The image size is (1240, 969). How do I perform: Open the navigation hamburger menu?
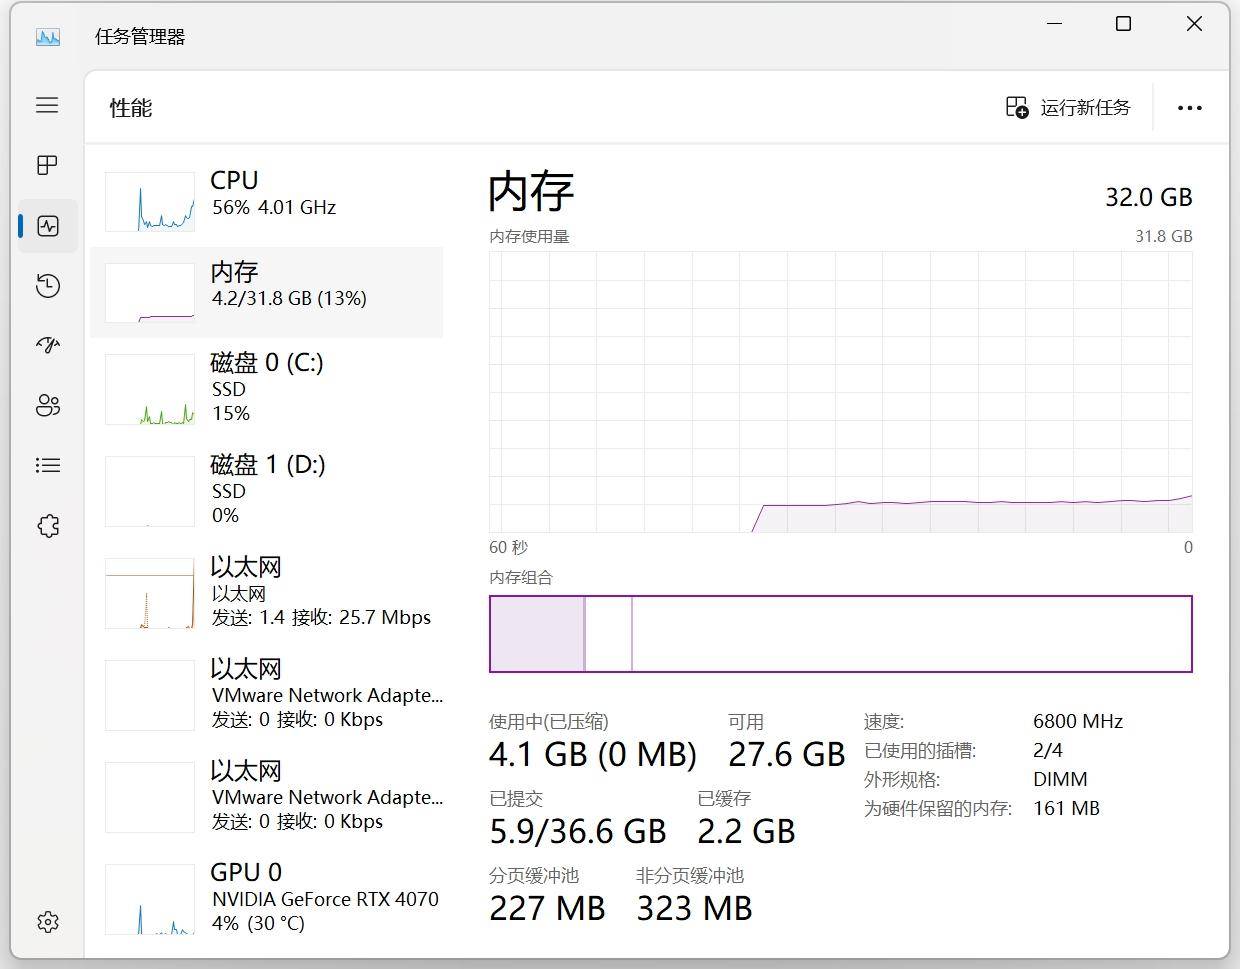point(47,105)
